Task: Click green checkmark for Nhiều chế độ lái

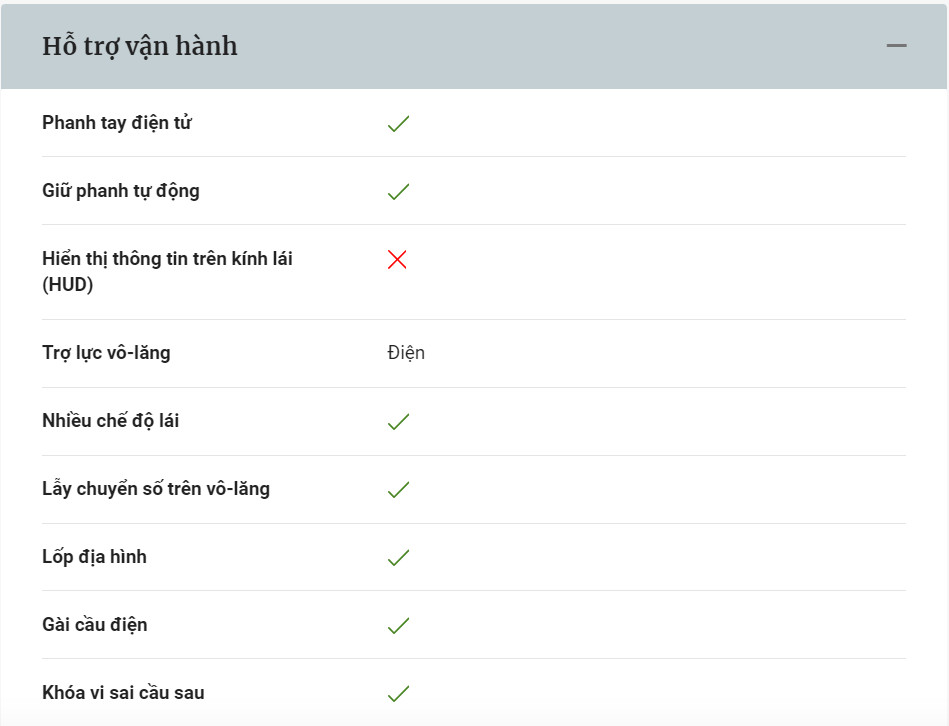Action: [x=398, y=421]
